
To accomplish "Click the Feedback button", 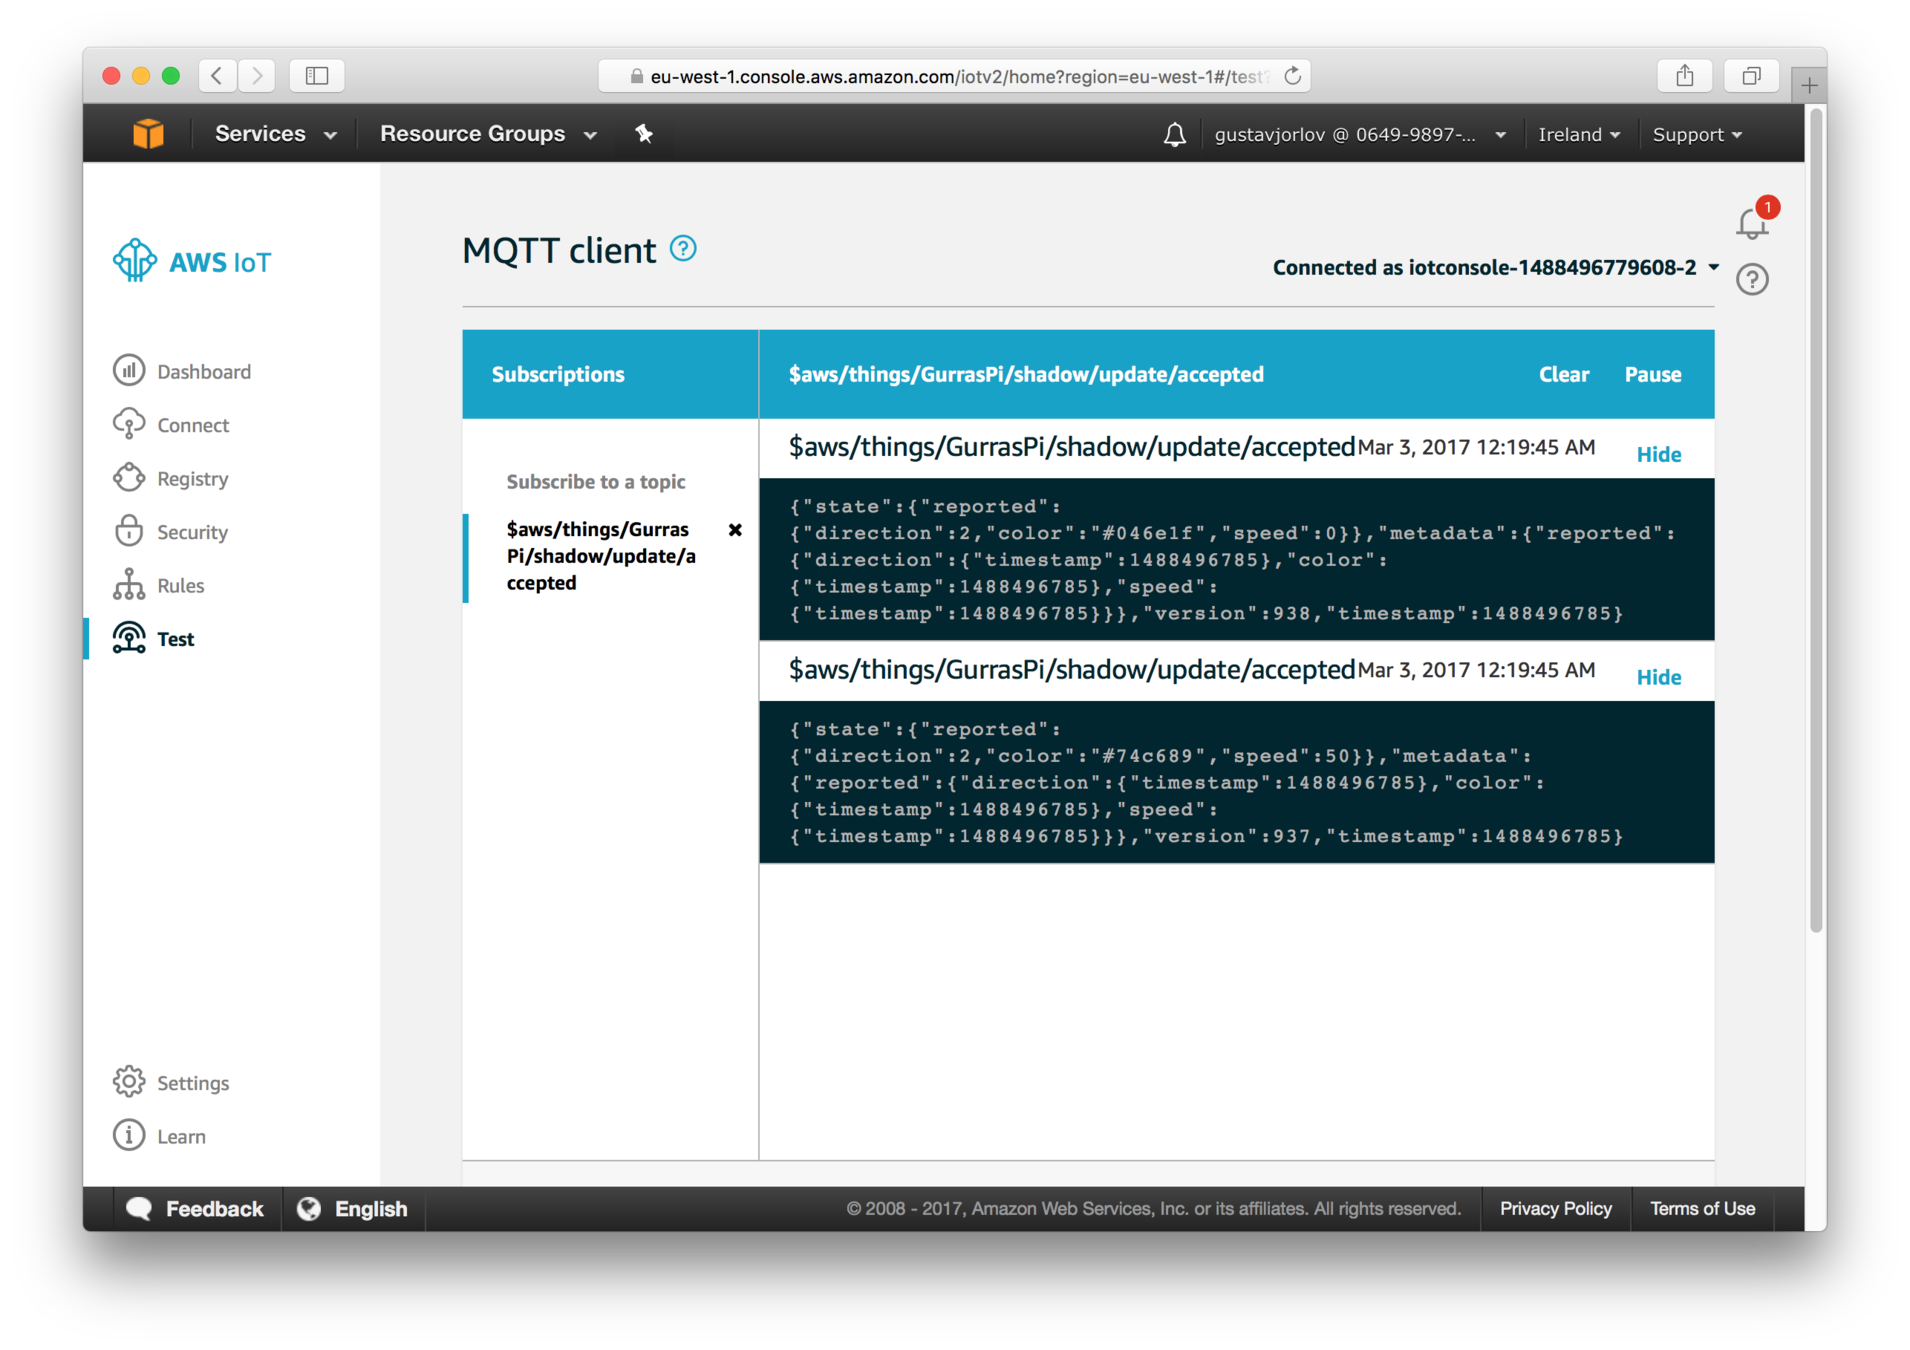I will (x=196, y=1208).
